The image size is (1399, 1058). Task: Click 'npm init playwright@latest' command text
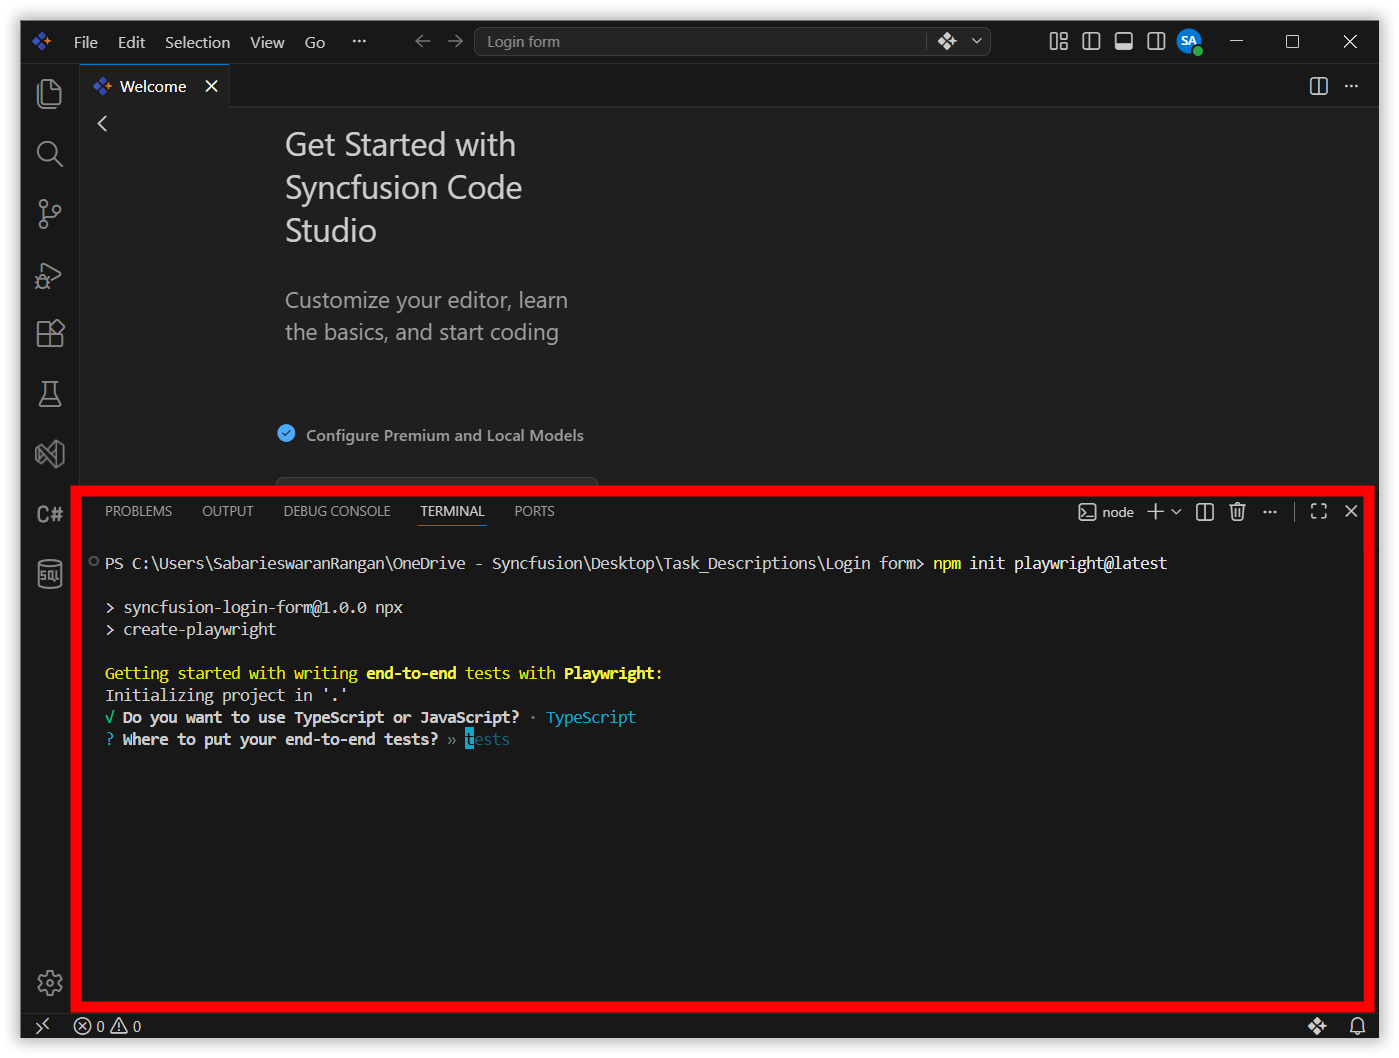[1050, 563]
